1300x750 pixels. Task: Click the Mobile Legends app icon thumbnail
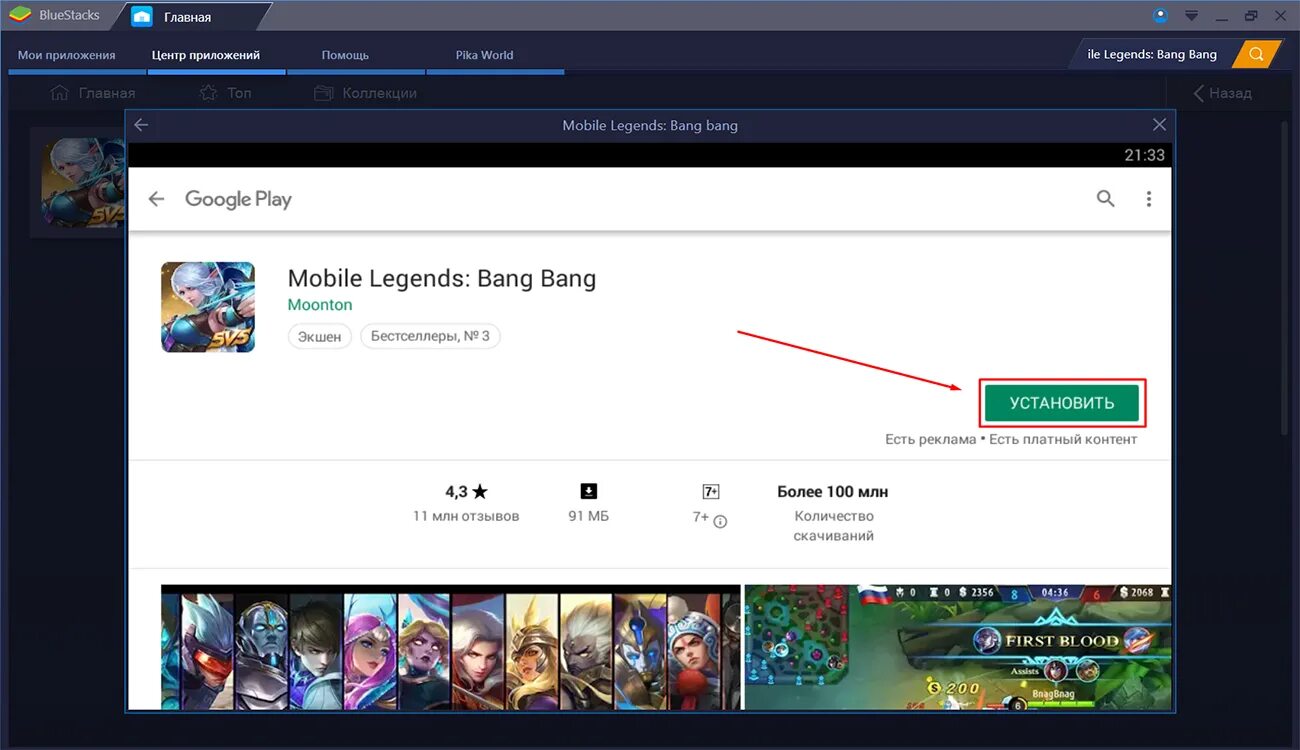tap(207, 306)
